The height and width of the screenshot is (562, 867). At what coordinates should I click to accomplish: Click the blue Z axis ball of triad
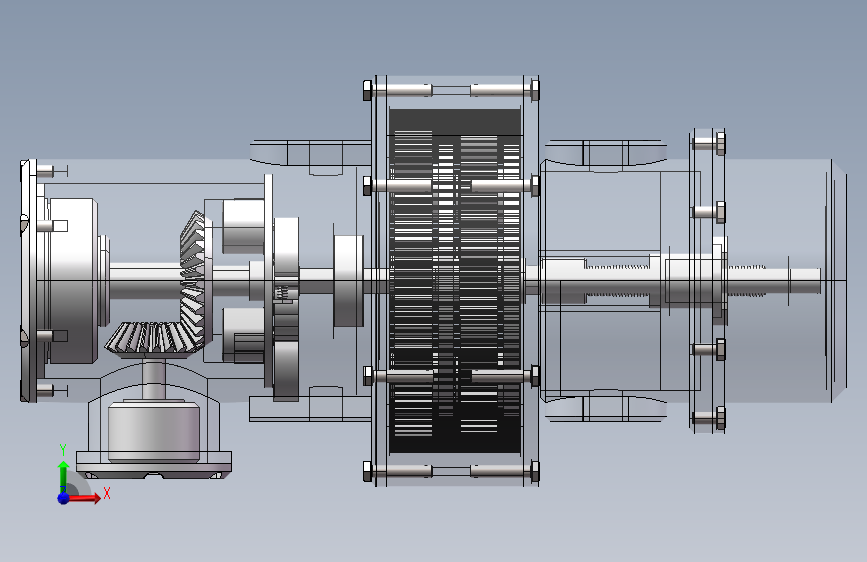64,498
